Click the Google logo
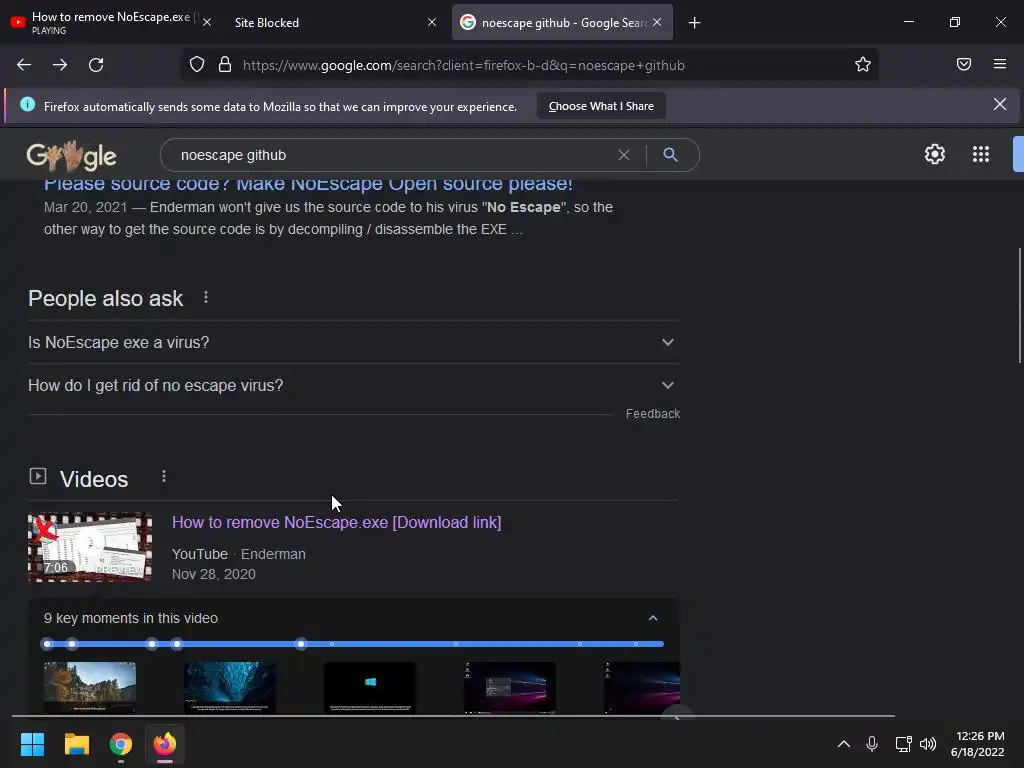The width and height of the screenshot is (1024, 768). click(x=71, y=155)
